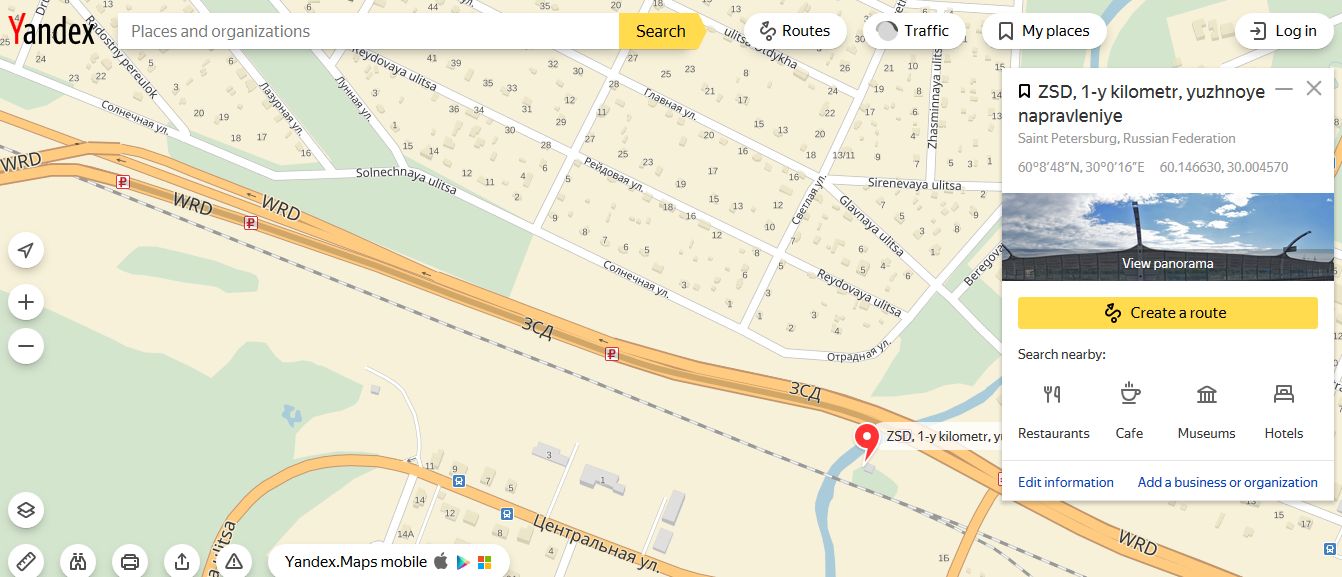This screenshot has height=577, width=1342.
Task: Click the Log in button
Action: pyautogui.click(x=1285, y=31)
